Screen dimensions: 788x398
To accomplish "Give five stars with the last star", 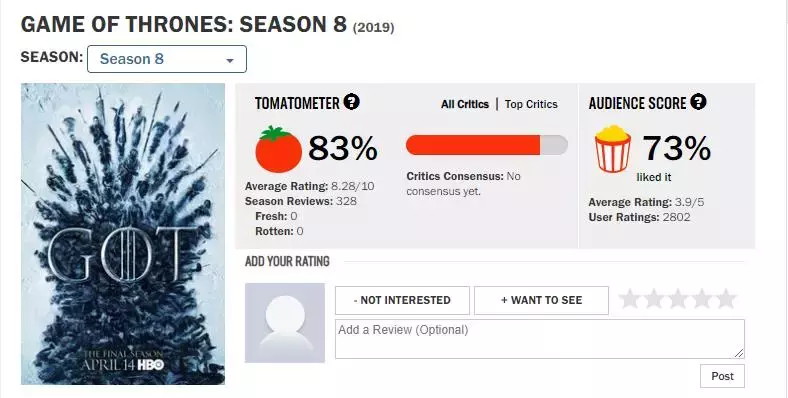I will 726,299.
